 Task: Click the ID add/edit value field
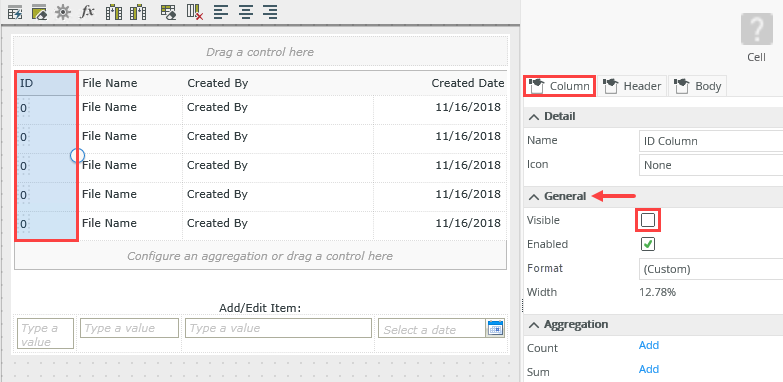(45, 334)
